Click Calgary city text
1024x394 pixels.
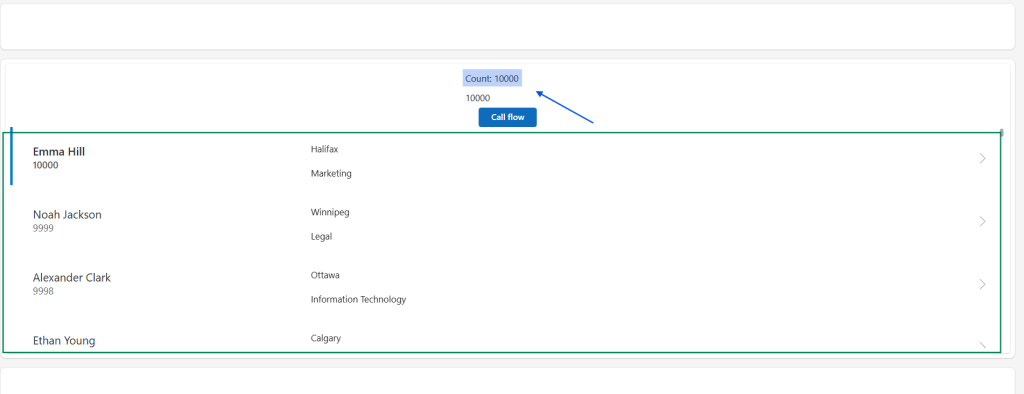[326, 338]
